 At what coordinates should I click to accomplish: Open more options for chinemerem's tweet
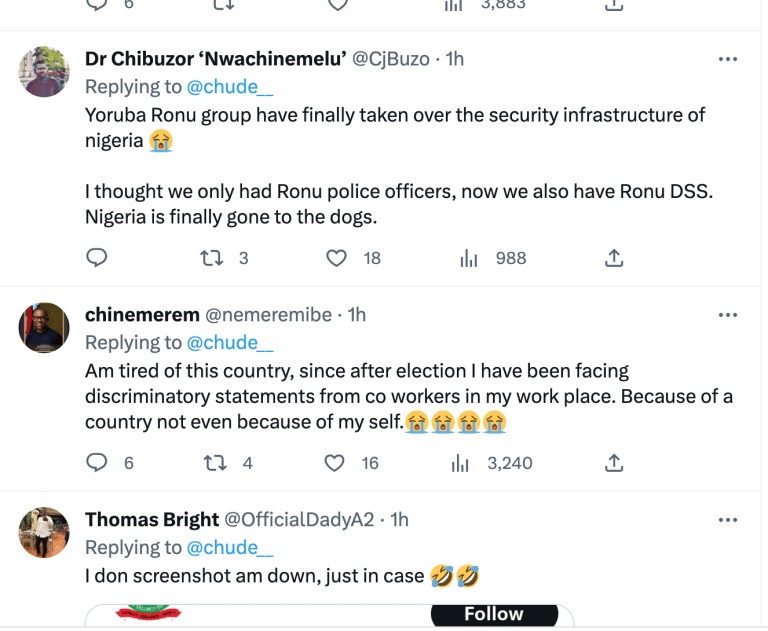point(728,315)
